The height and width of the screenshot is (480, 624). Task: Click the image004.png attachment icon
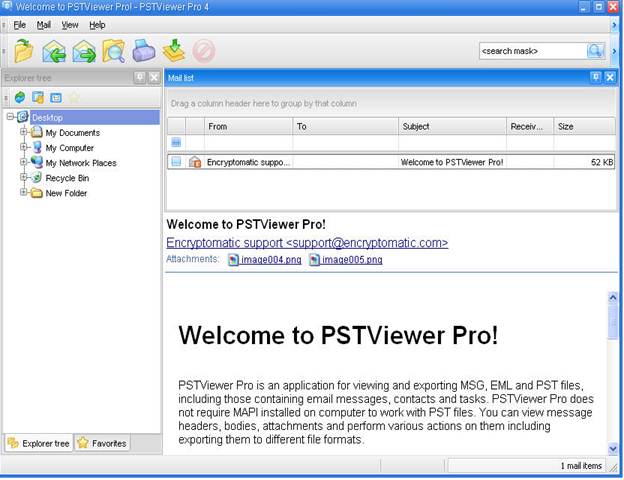(x=233, y=260)
